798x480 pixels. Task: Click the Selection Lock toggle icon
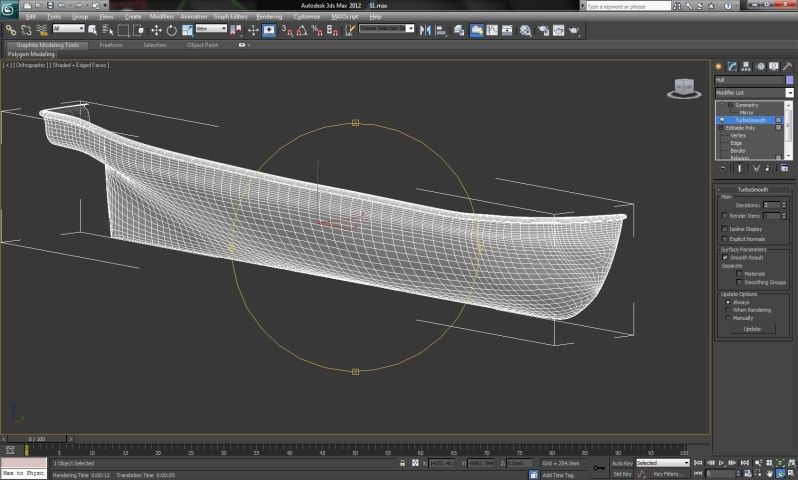tap(403, 463)
